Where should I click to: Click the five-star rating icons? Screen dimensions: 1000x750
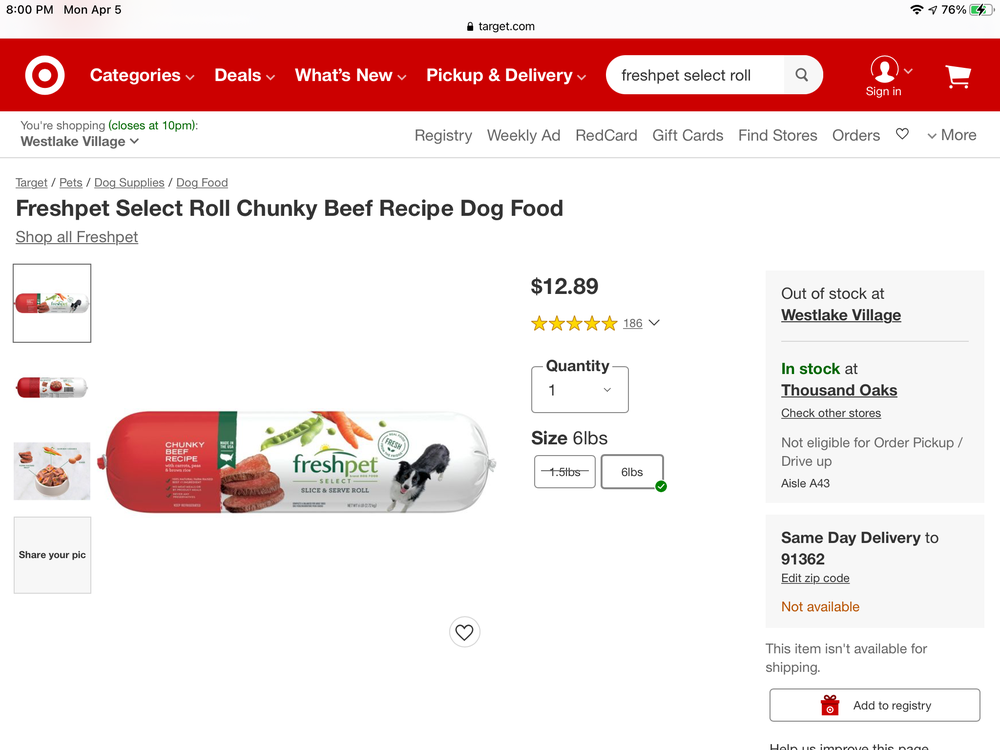tap(574, 323)
